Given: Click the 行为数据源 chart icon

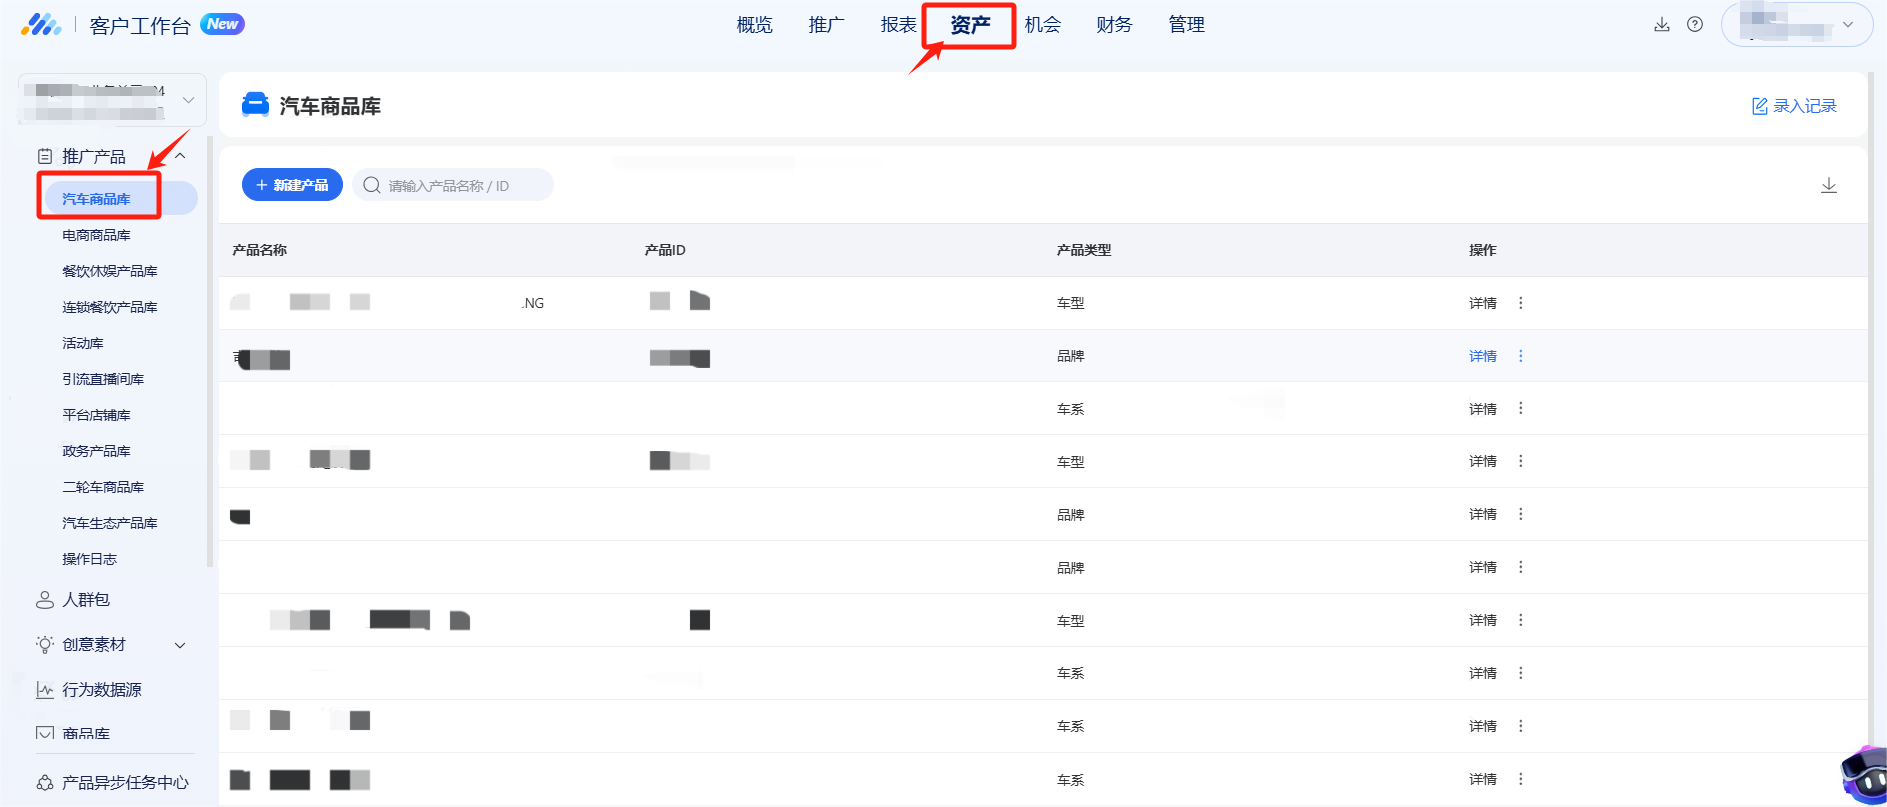Looking at the screenshot, I should (x=45, y=690).
